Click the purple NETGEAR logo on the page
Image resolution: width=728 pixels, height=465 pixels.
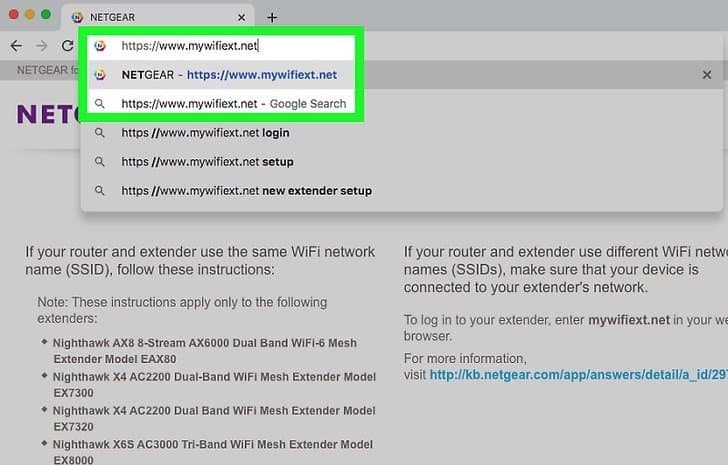[x=49, y=114]
